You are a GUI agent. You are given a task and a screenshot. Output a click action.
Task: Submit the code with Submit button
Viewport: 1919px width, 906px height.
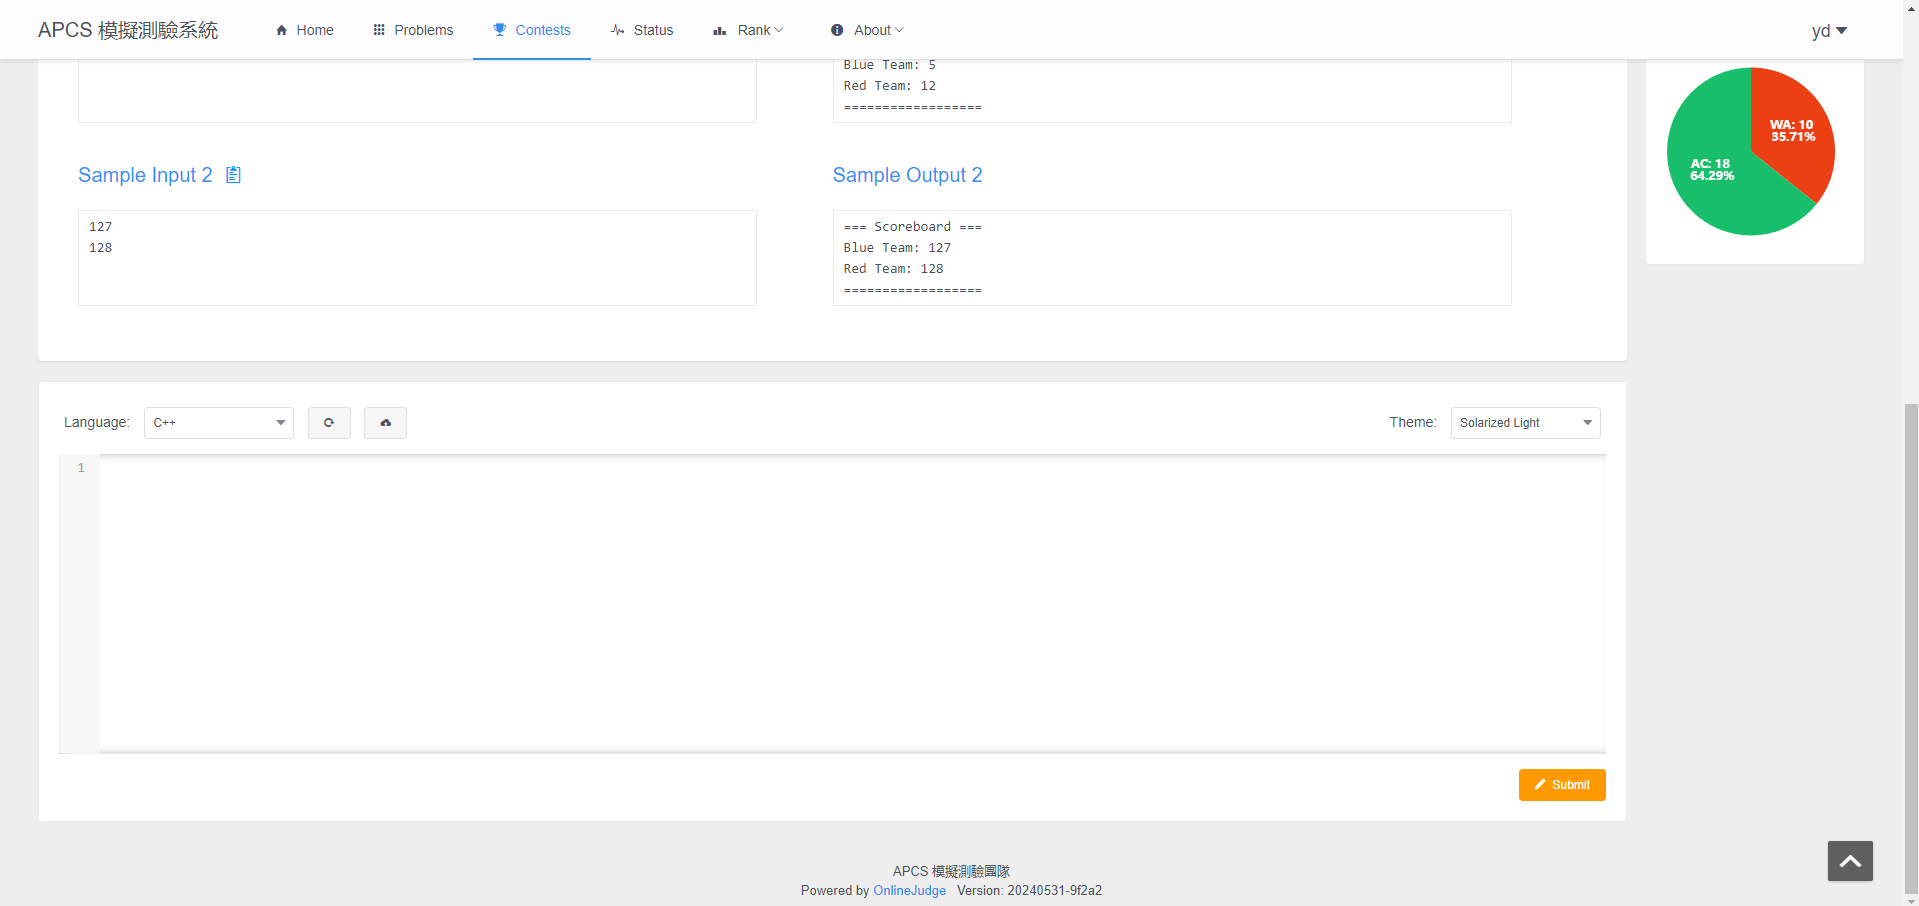pyautogui.click(x=1561, y=785)
